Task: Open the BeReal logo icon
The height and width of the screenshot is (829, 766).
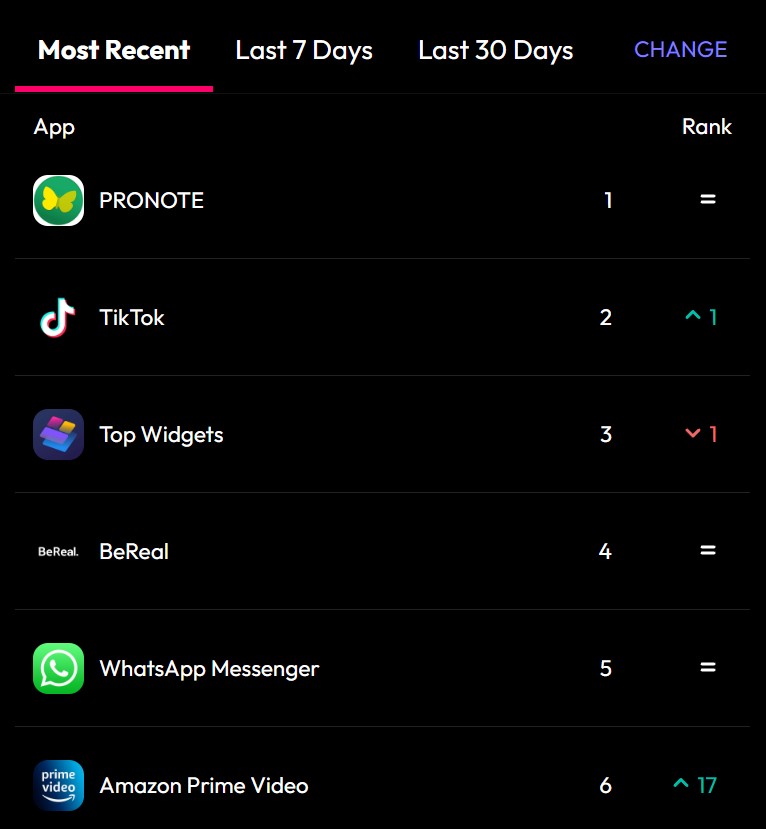Action: tap(58, 551)
